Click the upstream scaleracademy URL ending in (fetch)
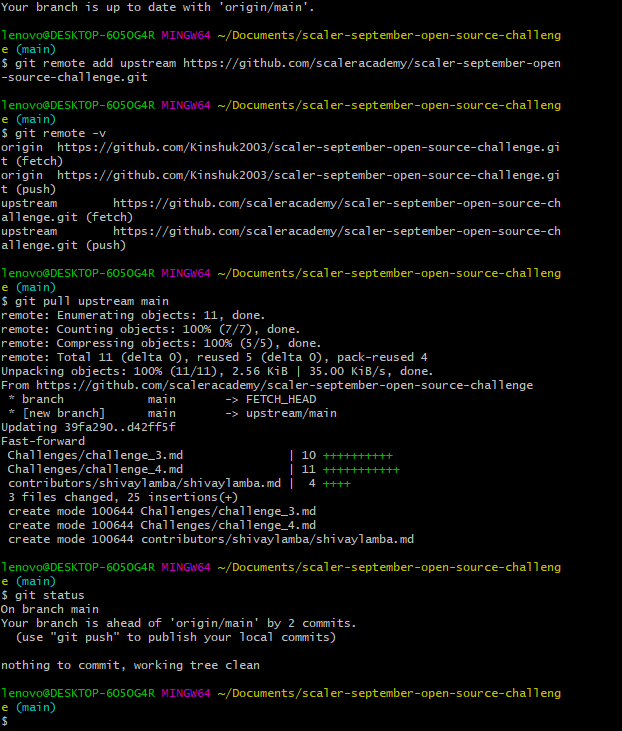This screenshot has height=731, width=622. (281, 210)
